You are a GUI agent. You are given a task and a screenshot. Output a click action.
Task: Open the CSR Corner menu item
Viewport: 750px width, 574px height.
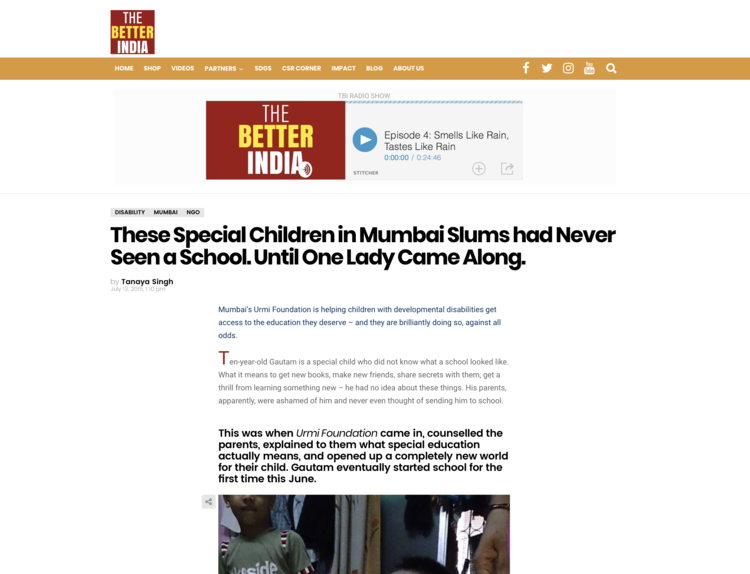(301, 68)
